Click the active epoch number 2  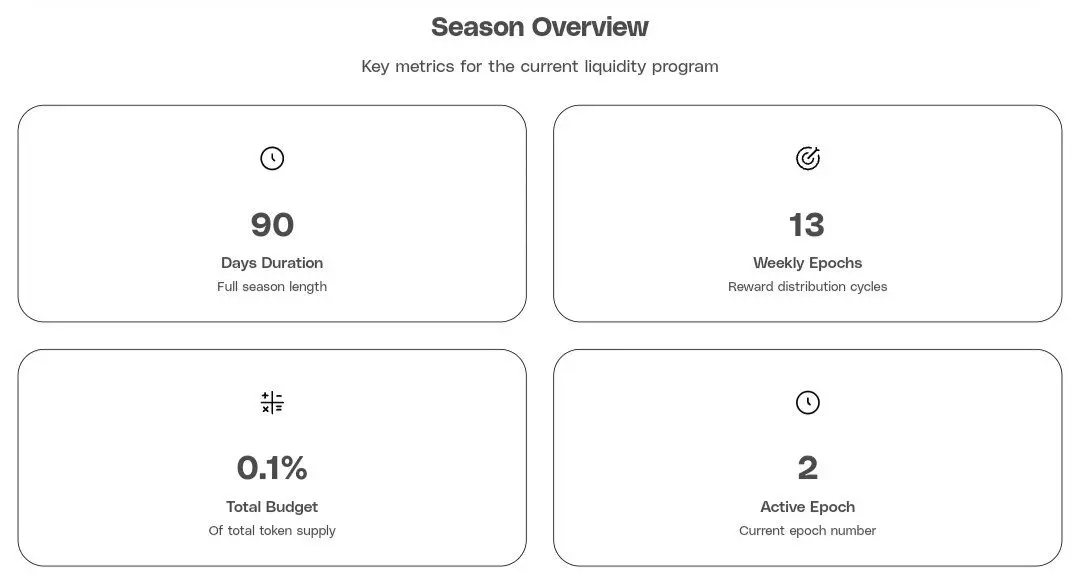(807, 468)
